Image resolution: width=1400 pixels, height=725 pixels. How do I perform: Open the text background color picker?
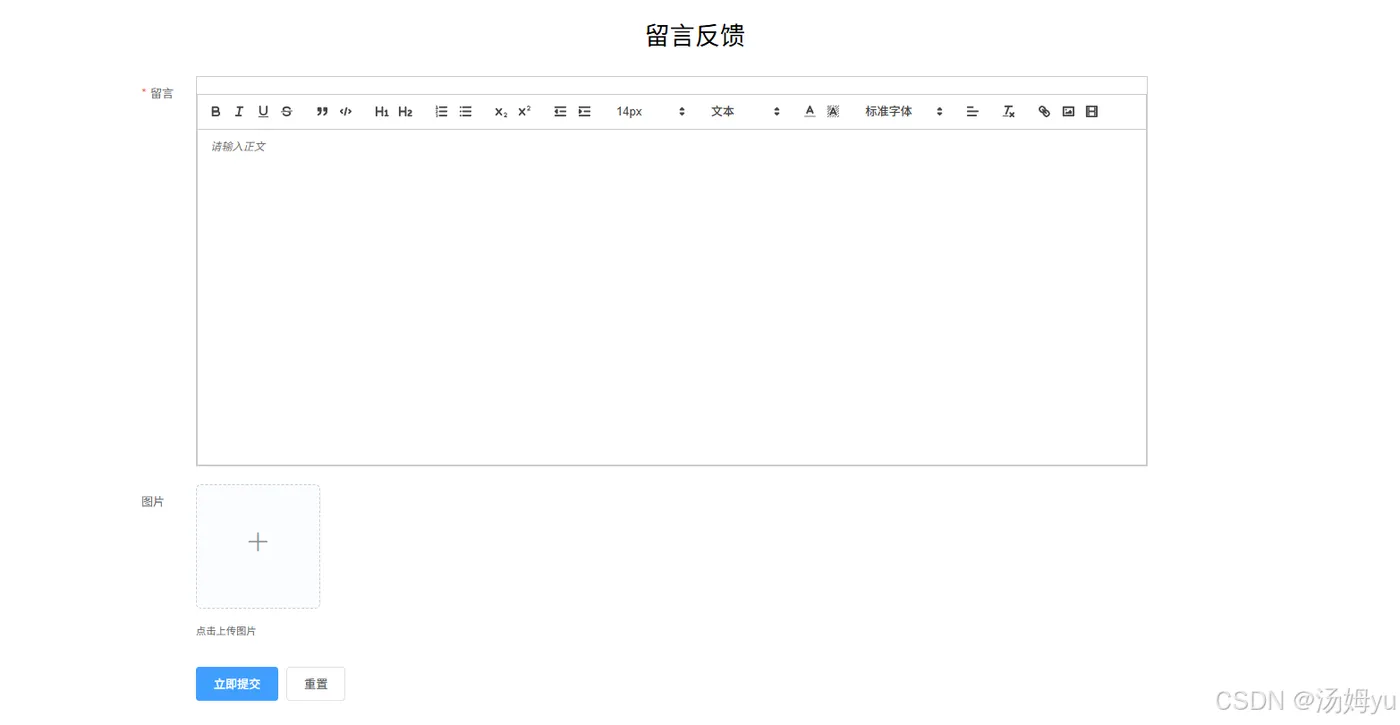[x=833, y=112]
